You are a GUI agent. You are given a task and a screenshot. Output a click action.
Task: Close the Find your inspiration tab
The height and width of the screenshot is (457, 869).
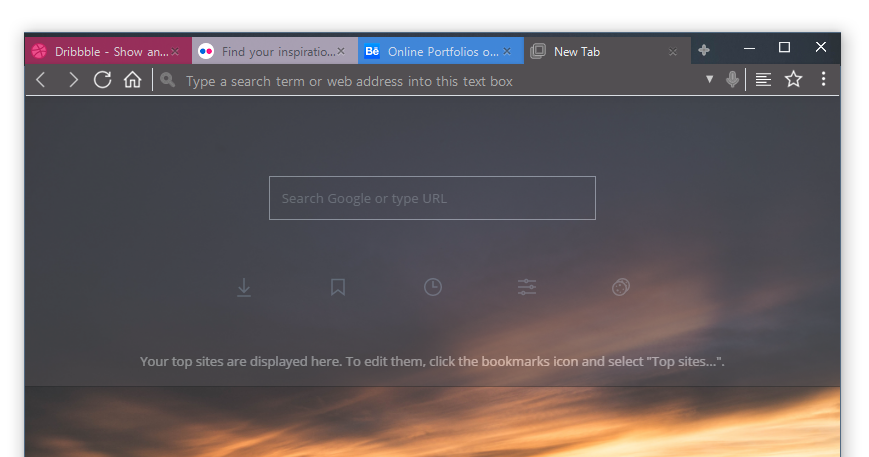point(341,51)
